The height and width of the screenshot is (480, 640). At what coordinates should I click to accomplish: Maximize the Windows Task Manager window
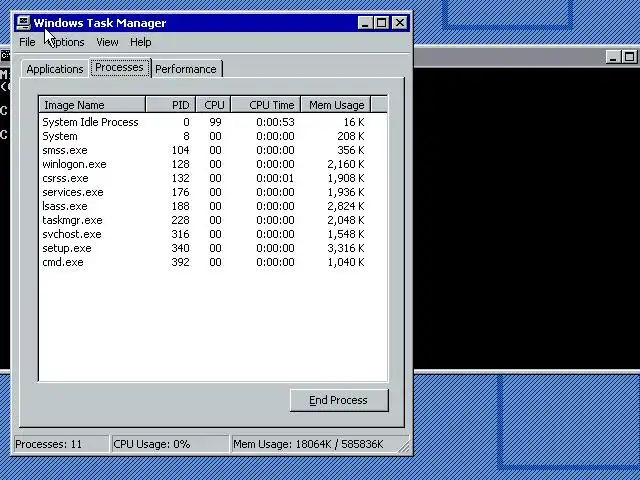coord(381,23)
